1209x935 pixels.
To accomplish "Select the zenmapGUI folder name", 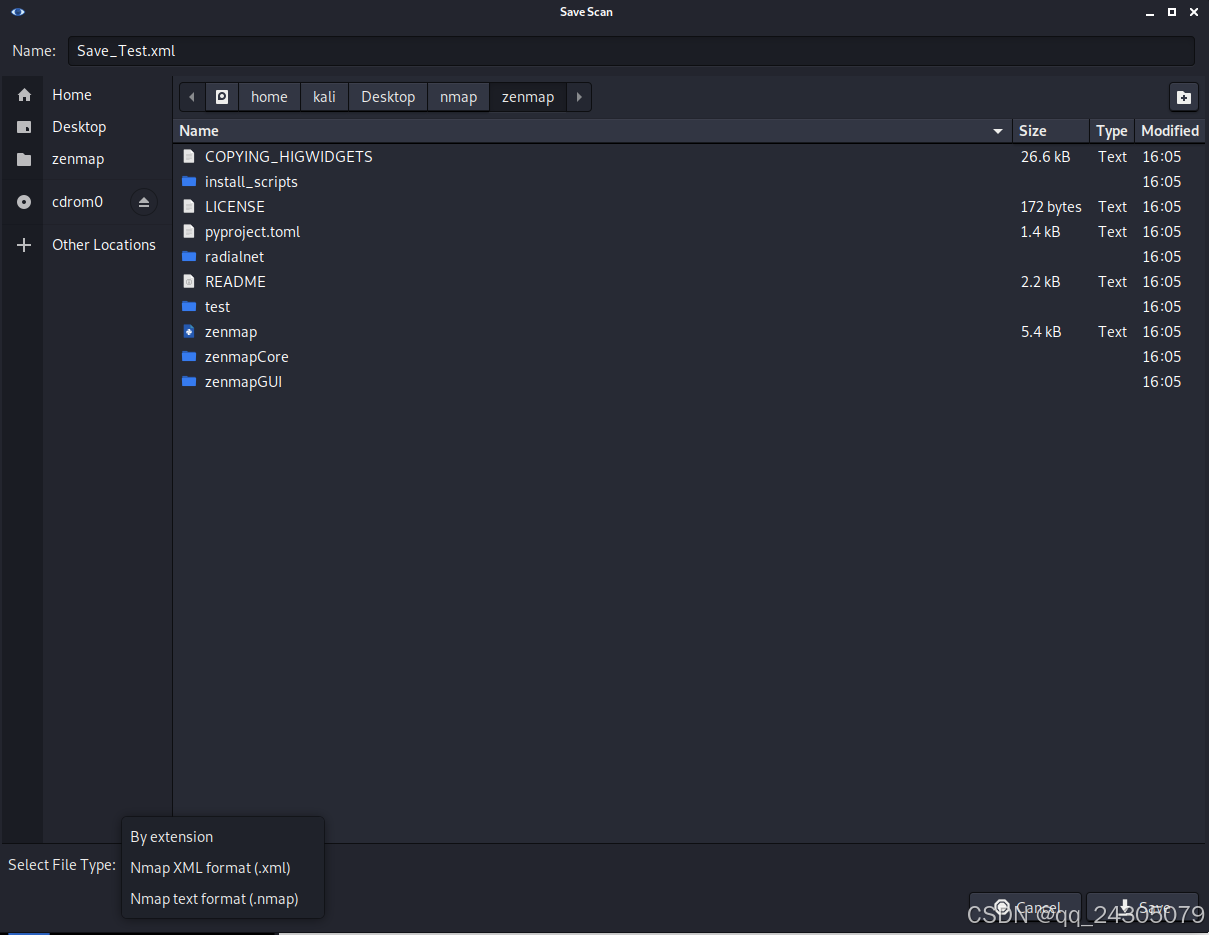I will click(243, 382).
